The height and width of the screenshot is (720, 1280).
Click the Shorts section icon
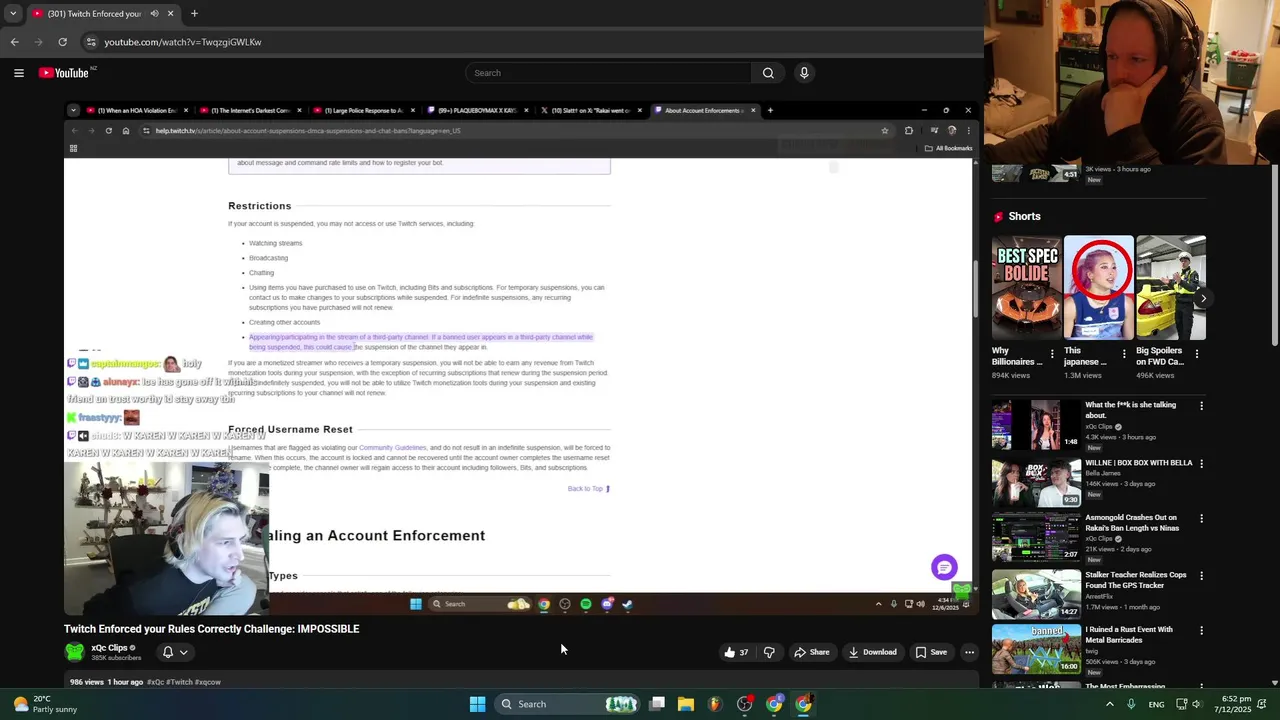click(998, 216)
